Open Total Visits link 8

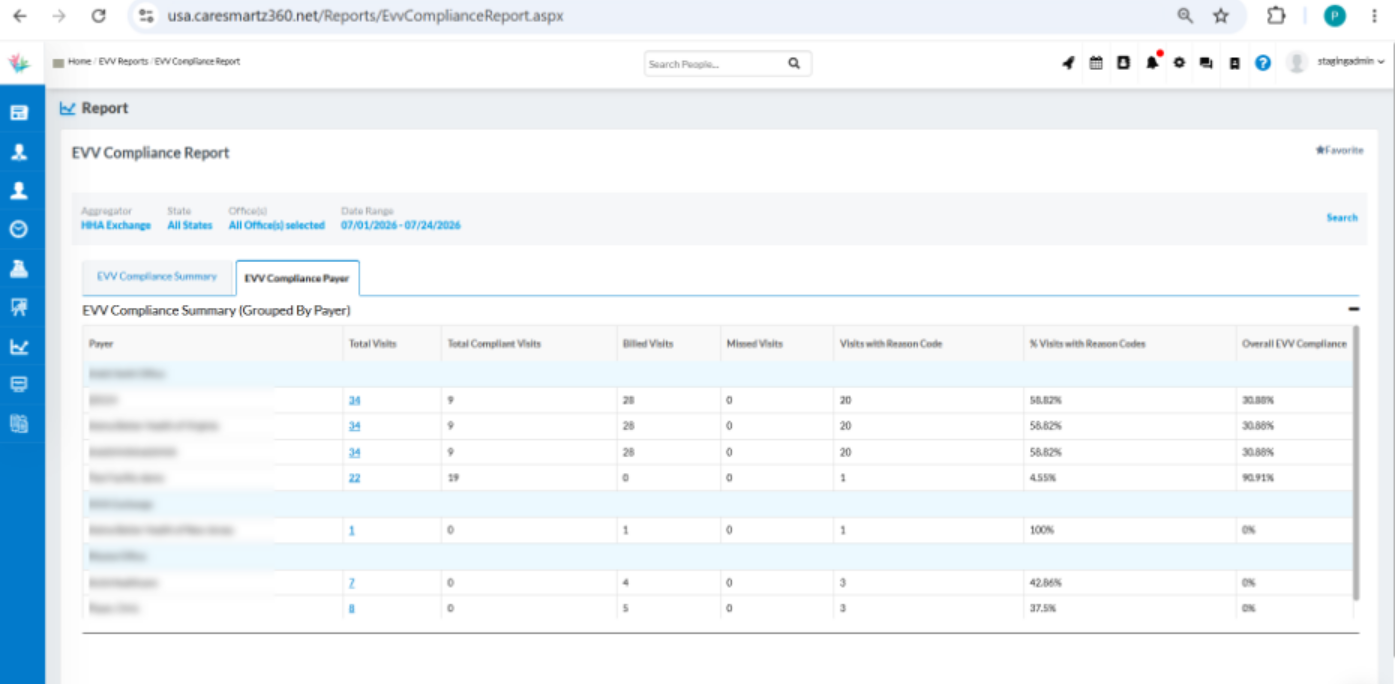351,608
